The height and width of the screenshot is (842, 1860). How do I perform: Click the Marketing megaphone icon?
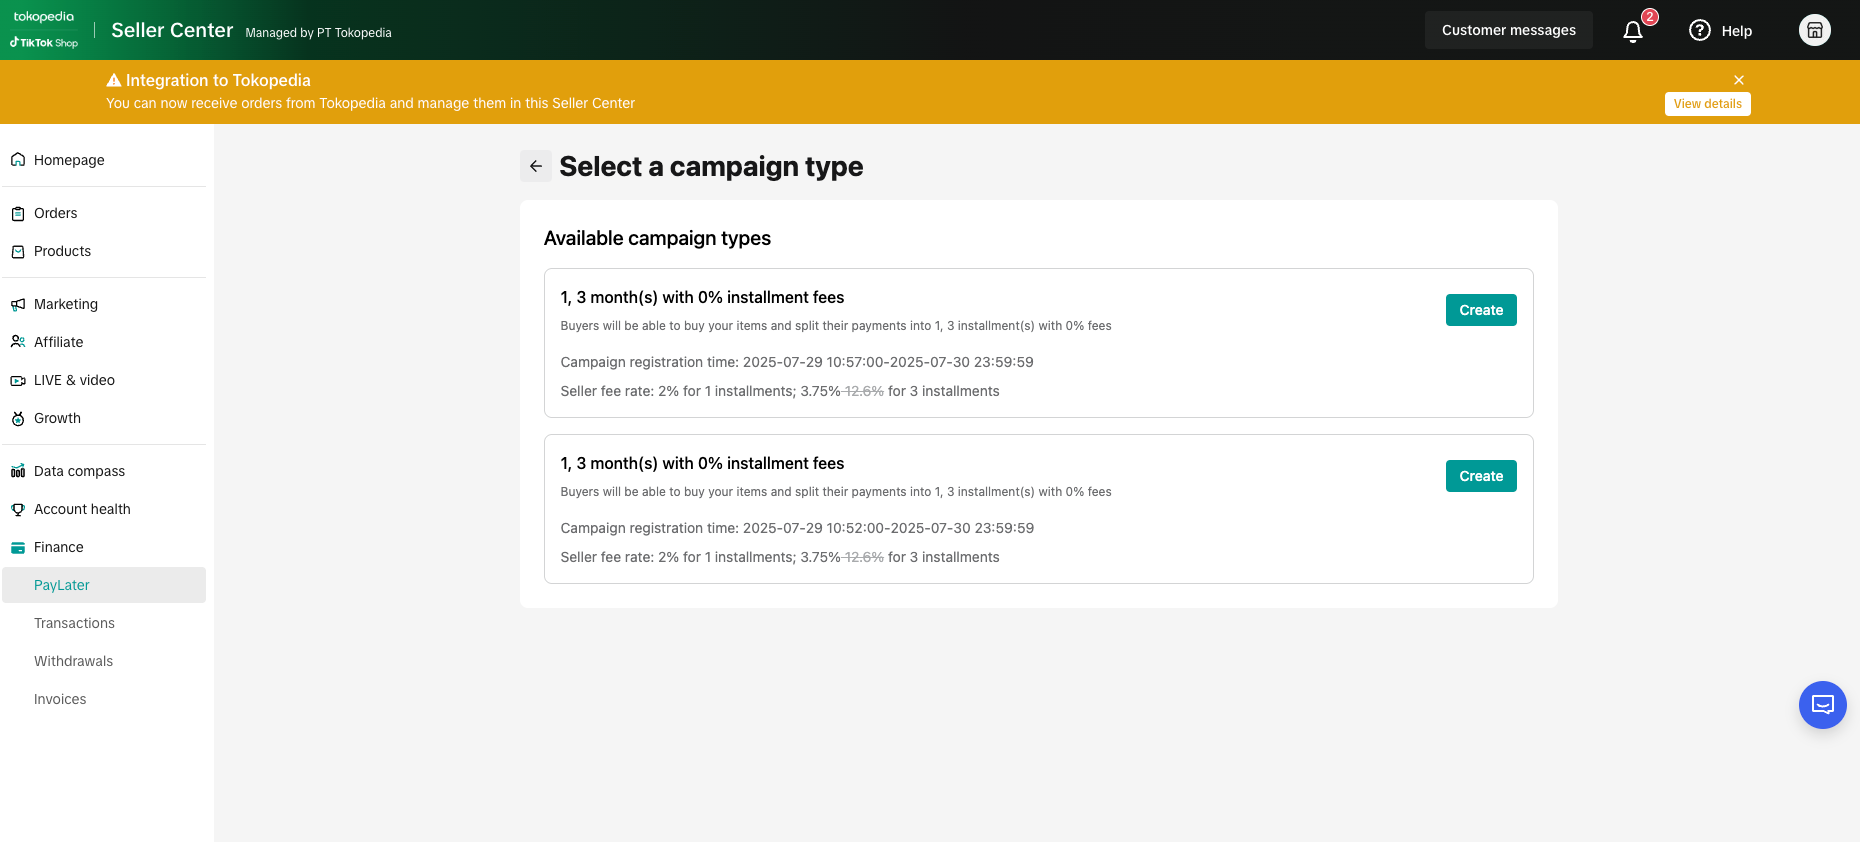pos(18,304)
